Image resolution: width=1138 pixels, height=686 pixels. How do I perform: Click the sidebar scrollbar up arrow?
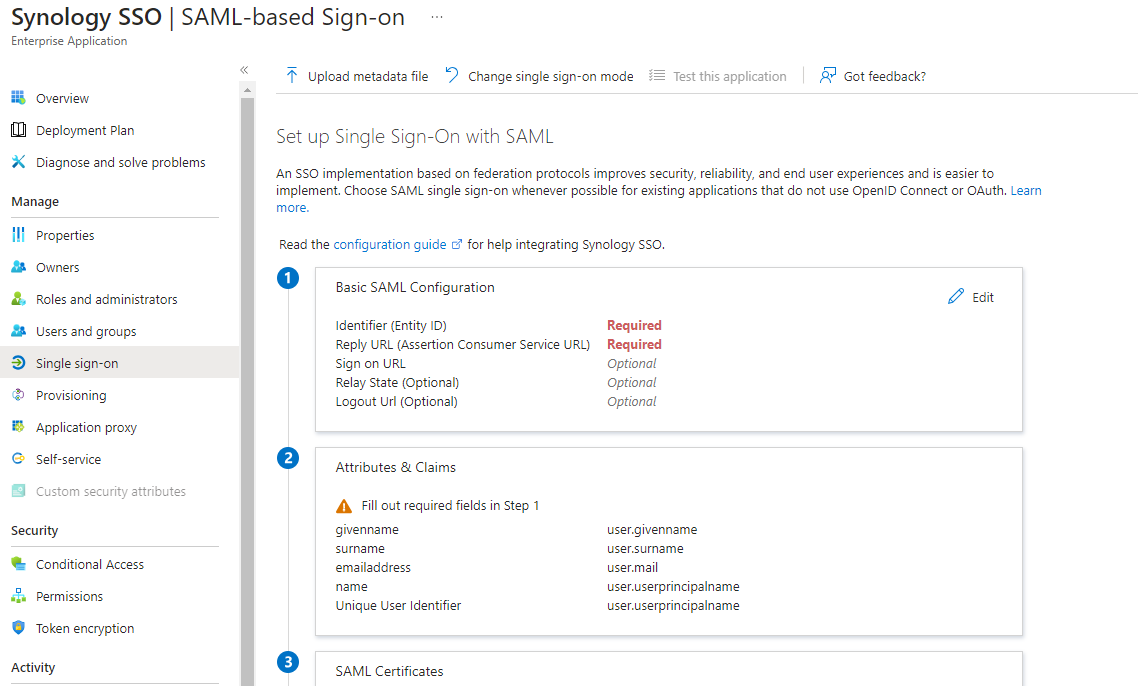tap(247, 90)
